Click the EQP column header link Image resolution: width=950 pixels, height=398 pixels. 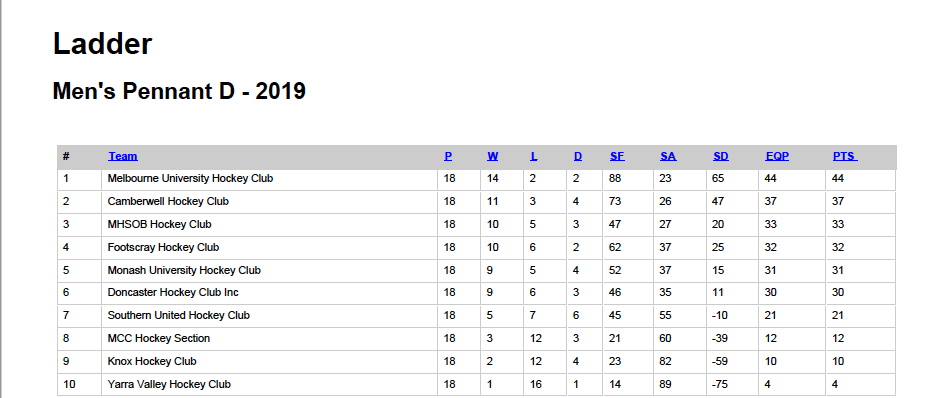pos(777,156)
